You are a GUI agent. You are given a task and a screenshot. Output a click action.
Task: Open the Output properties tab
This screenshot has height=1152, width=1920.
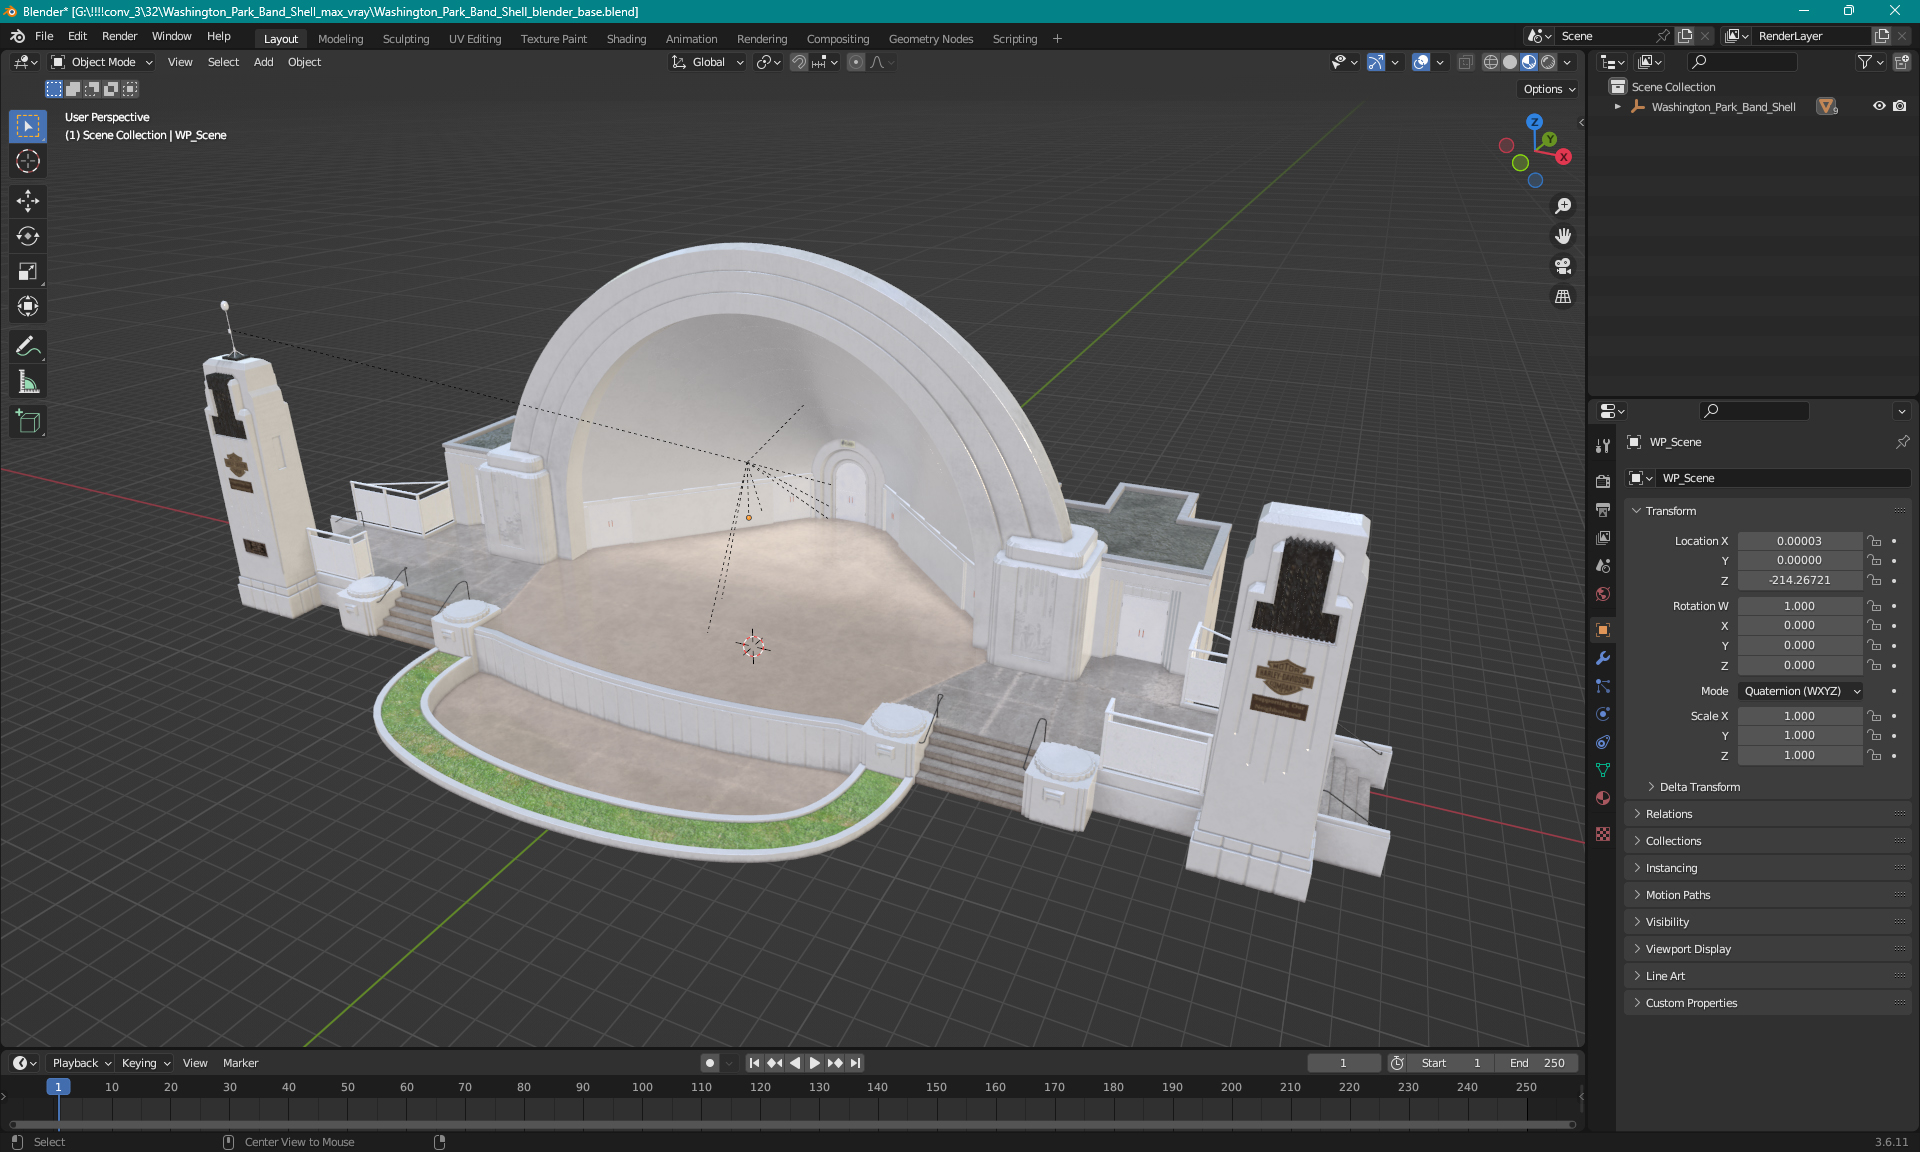(1603, 509)
